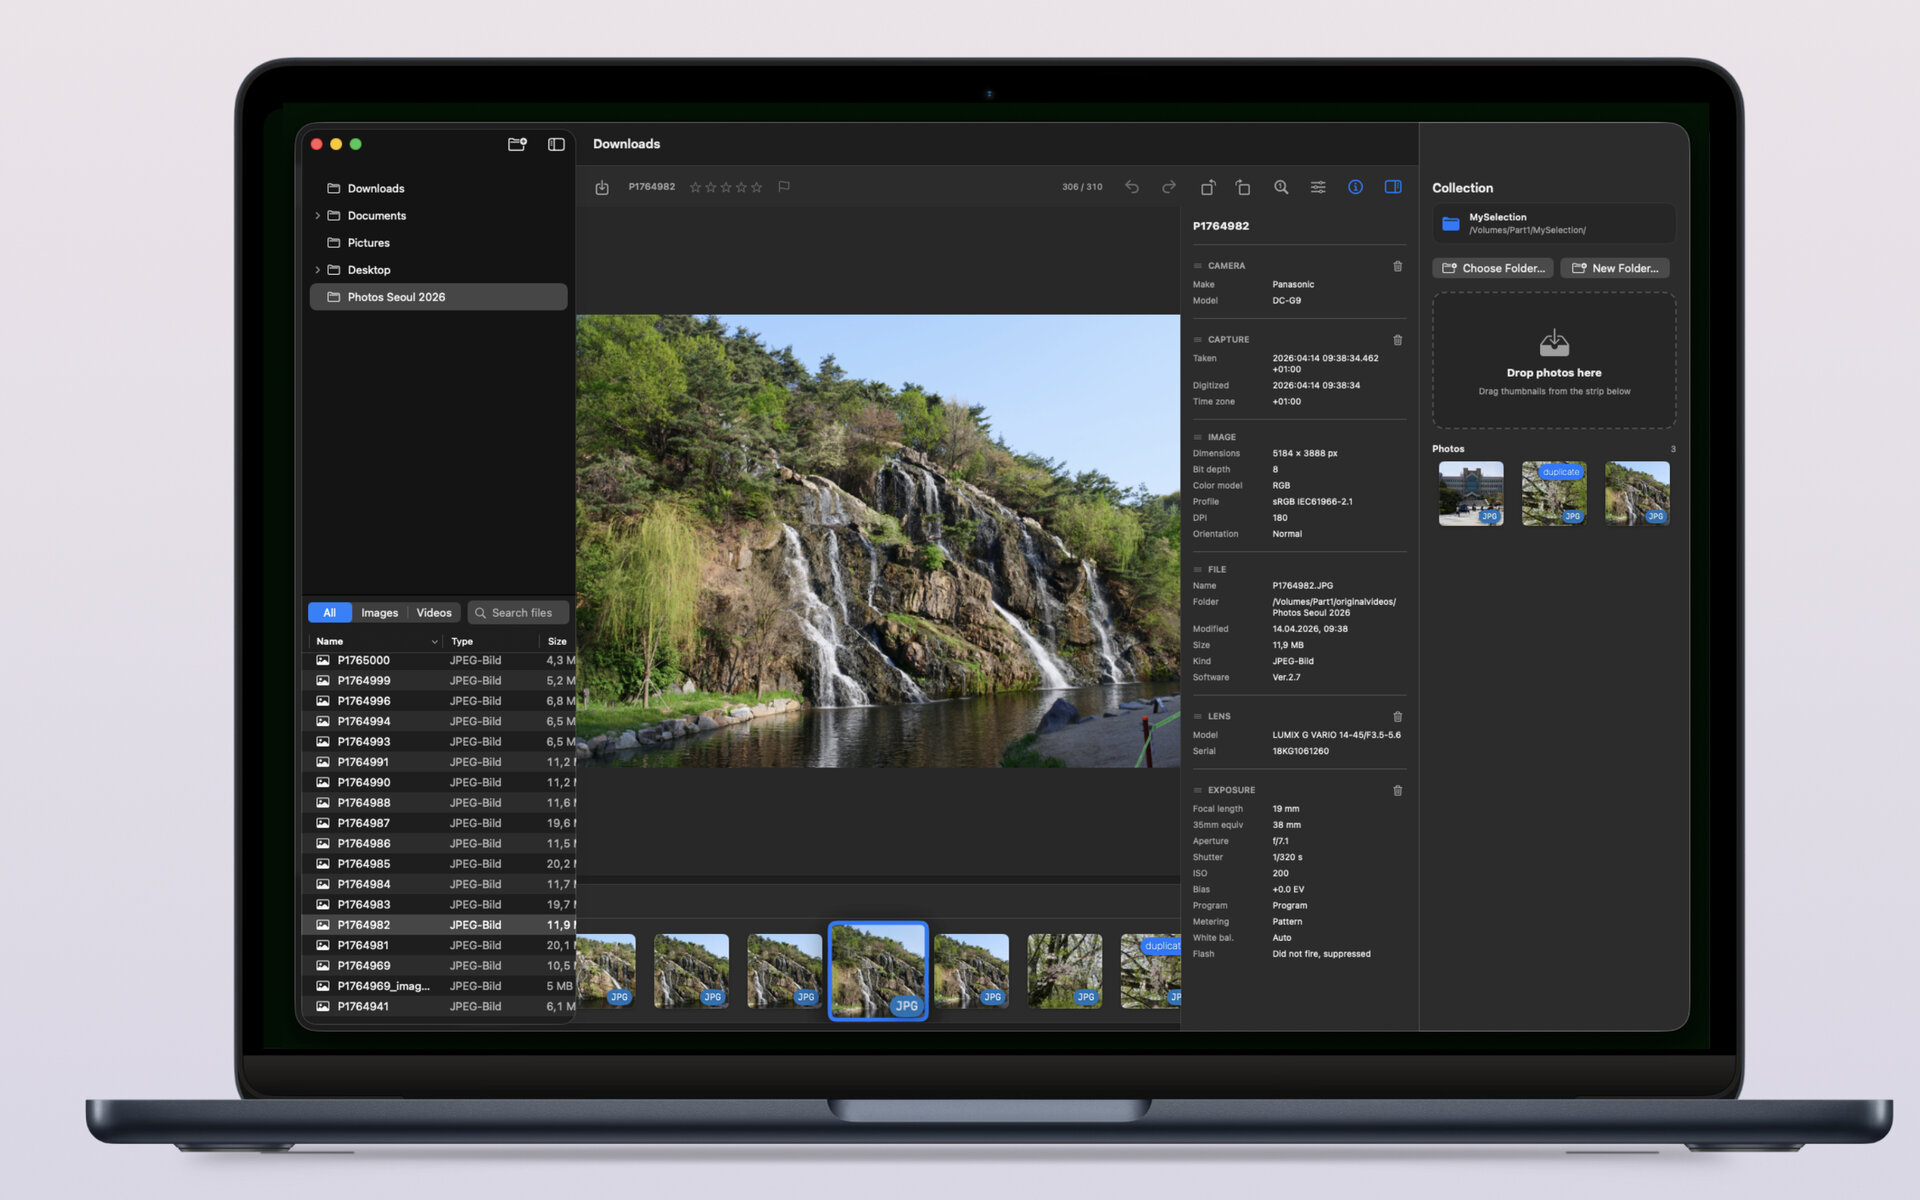Select the filmstrip thumbnail marked duplicate
The image size is (1920, 1200).
pos(1151,971)
